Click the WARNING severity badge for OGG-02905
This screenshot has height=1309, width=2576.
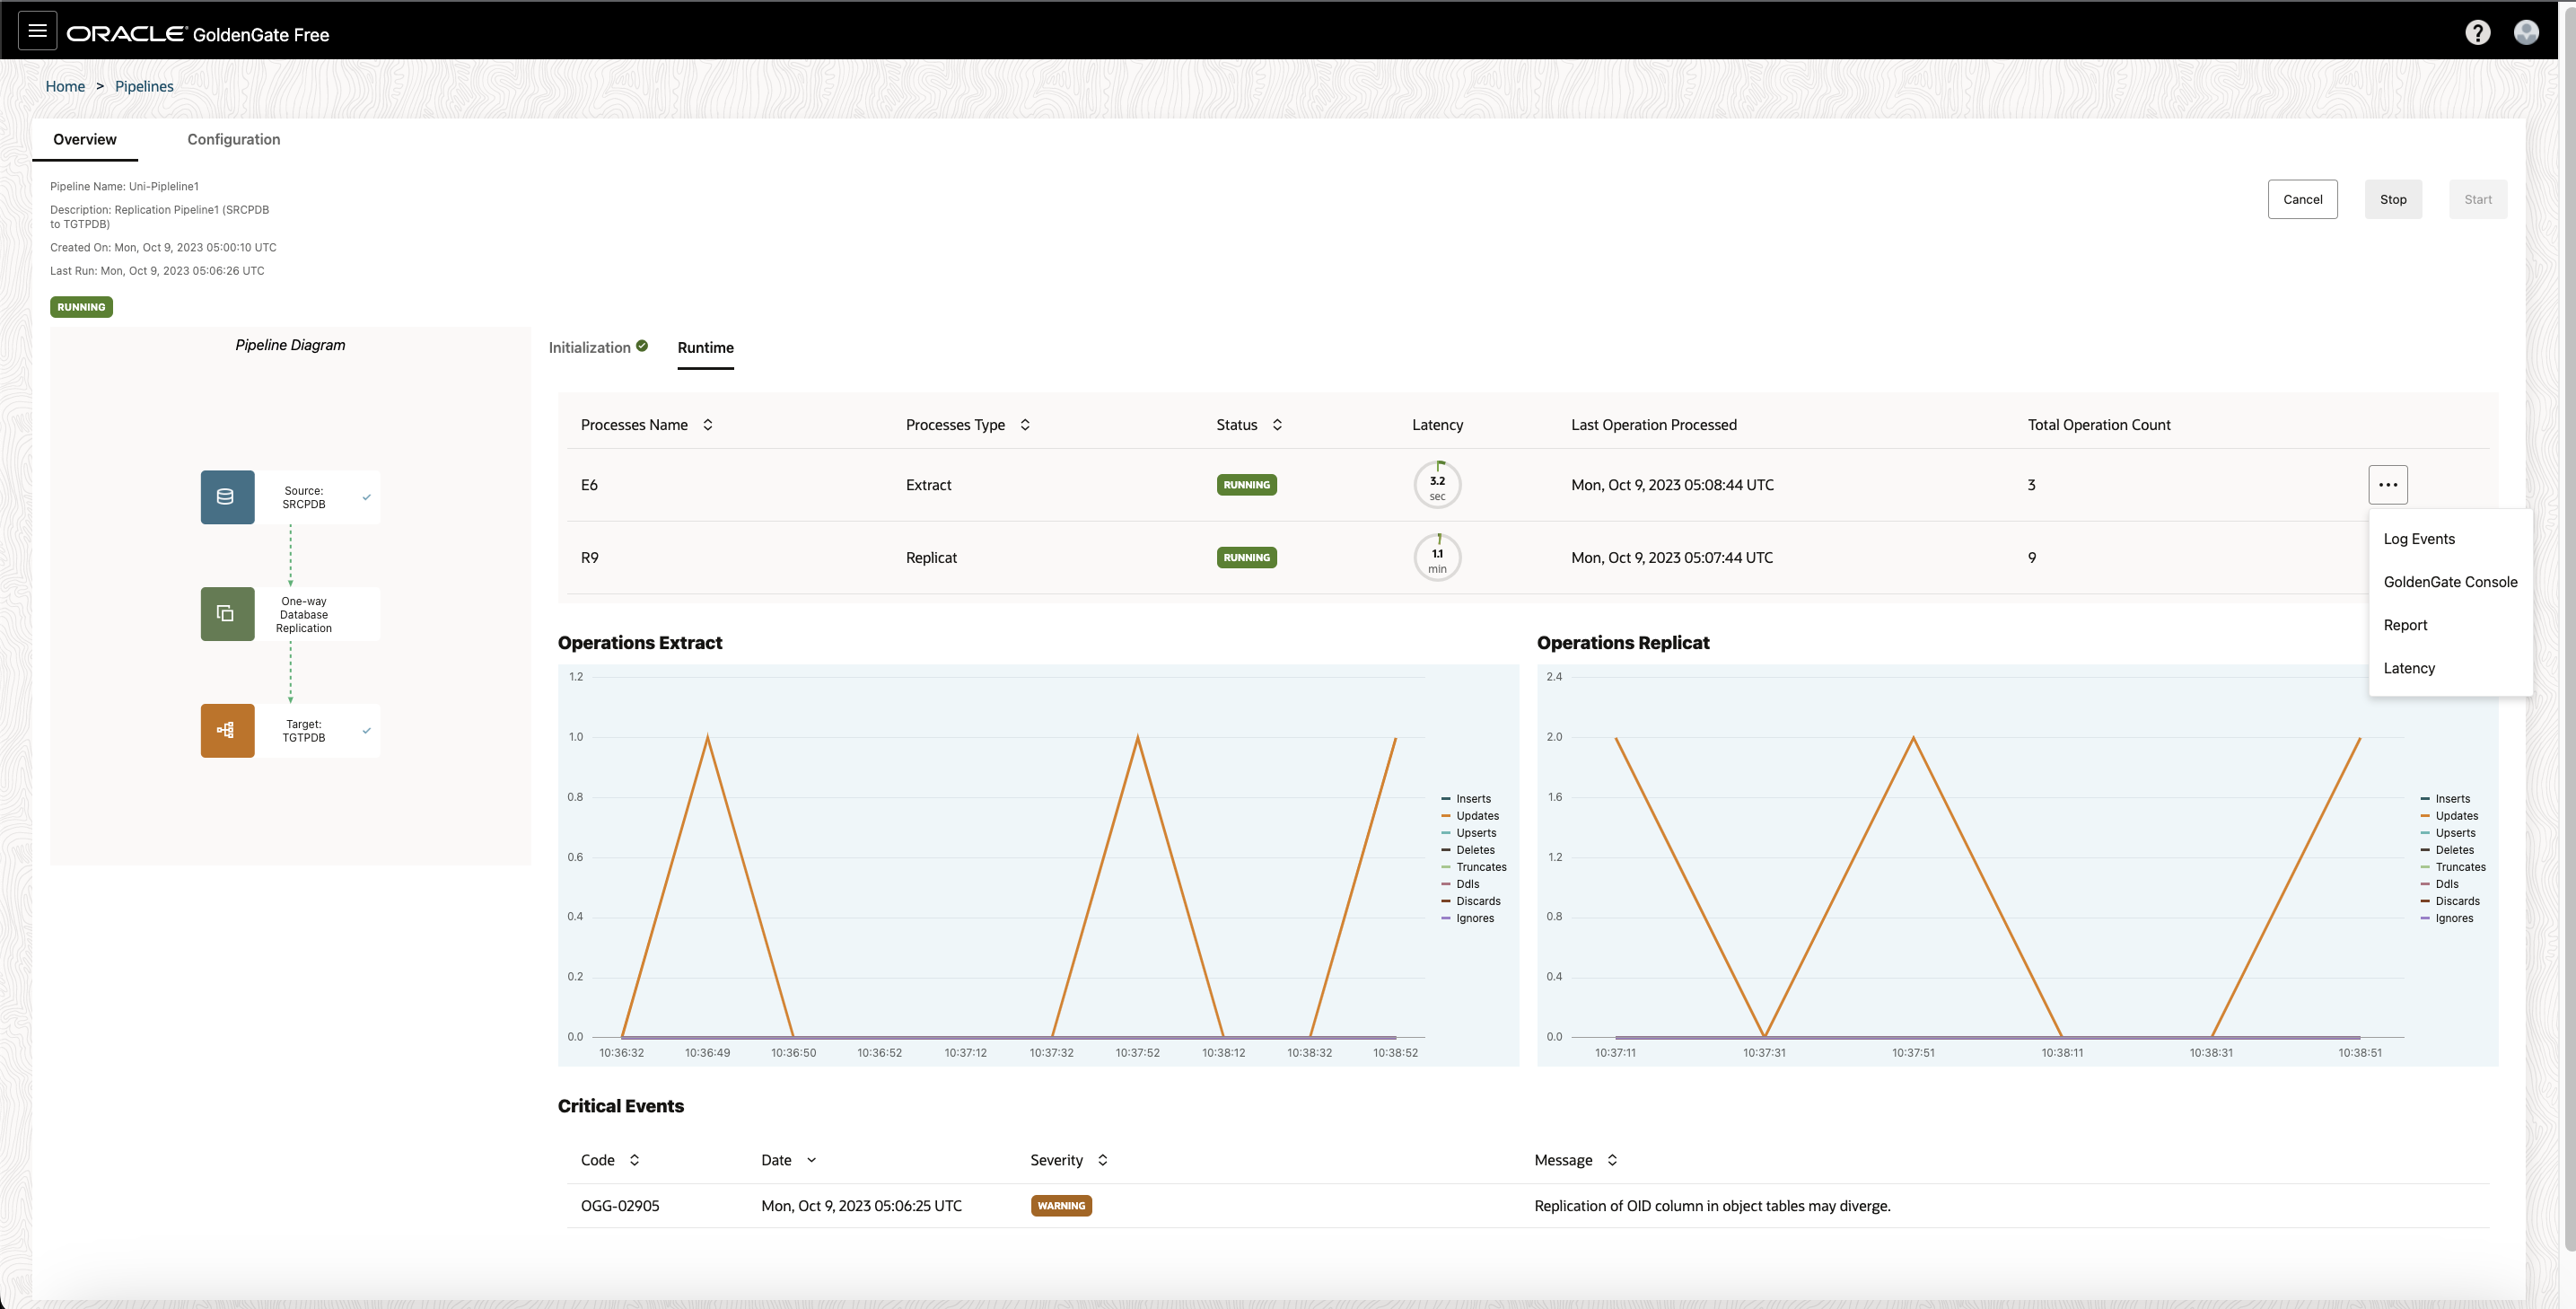[x=1061, y=1205]
